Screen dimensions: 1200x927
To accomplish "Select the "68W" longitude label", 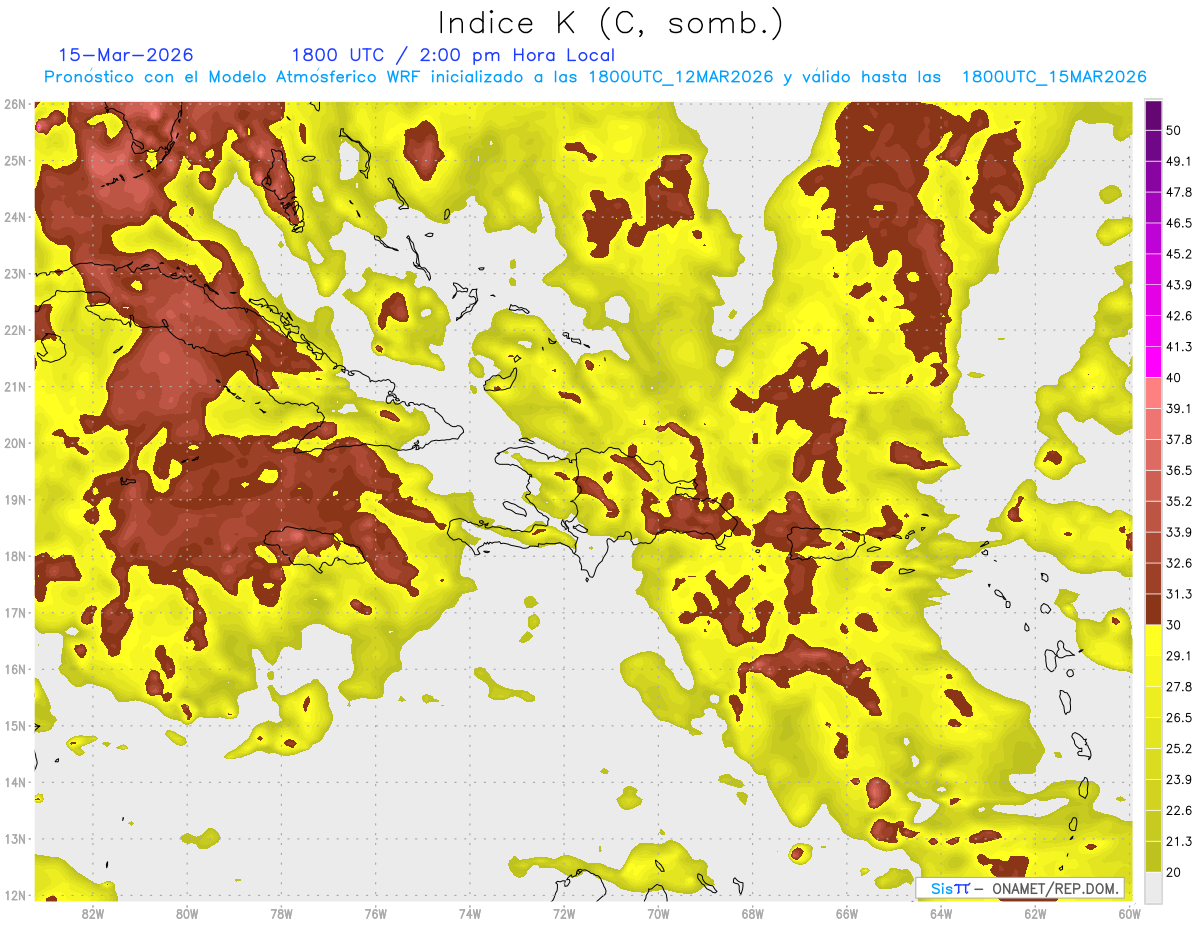I will pos(753,913).
